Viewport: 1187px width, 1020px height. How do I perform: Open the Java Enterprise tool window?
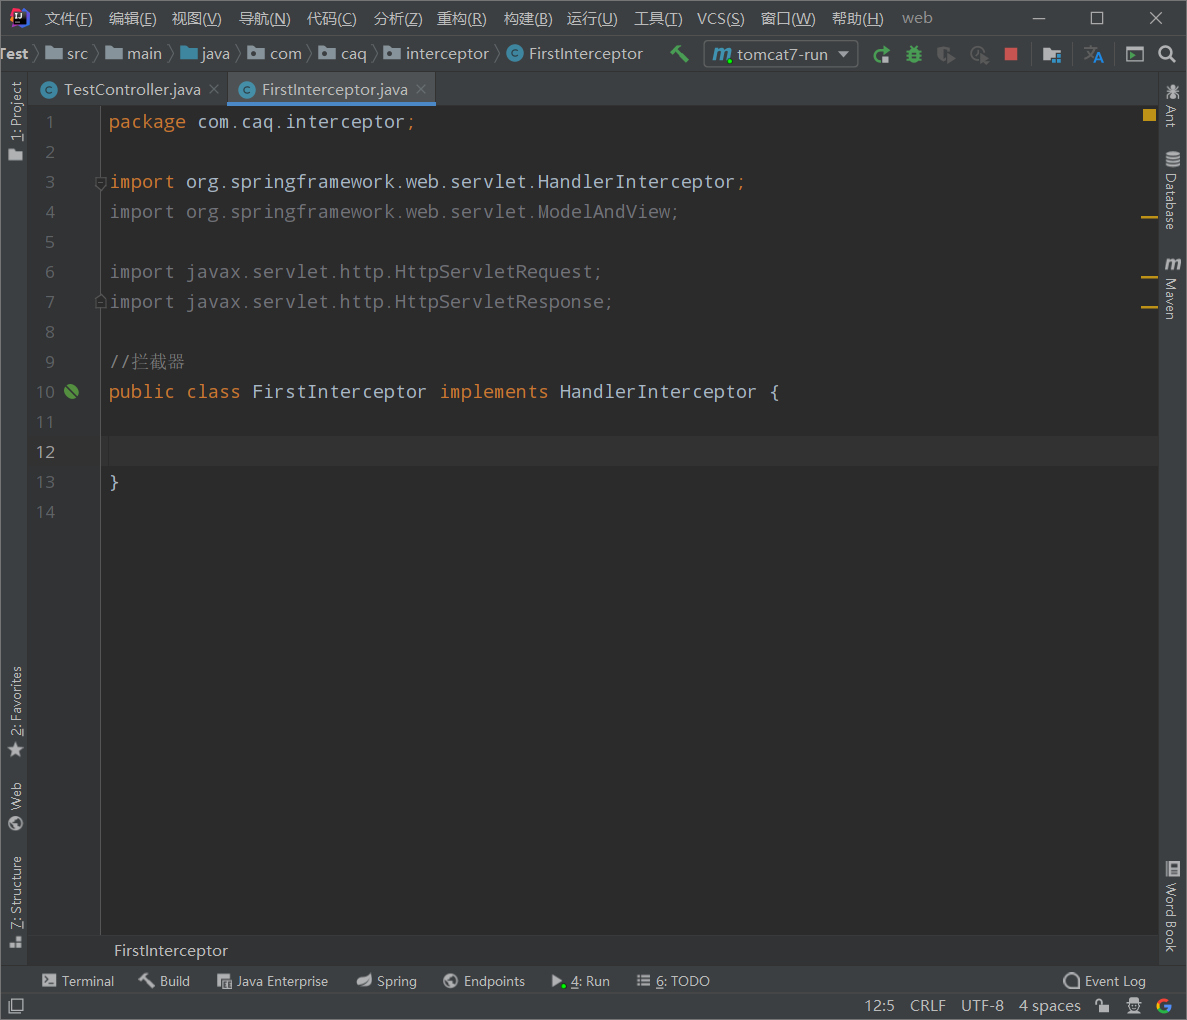[273, 981]
